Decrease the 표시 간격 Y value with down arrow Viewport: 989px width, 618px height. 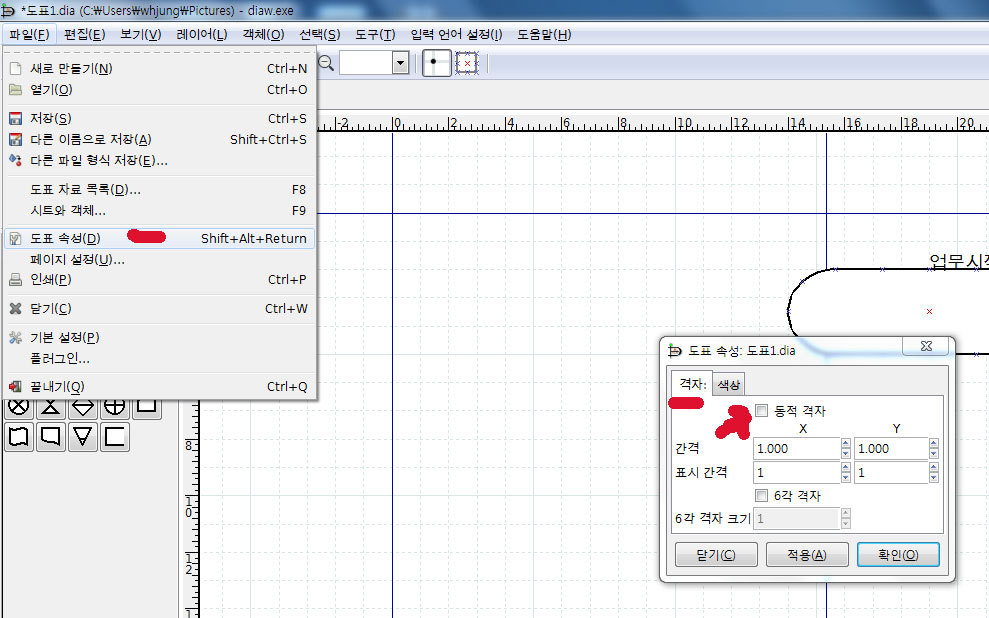pyautogui.click(x=934, y=477)
